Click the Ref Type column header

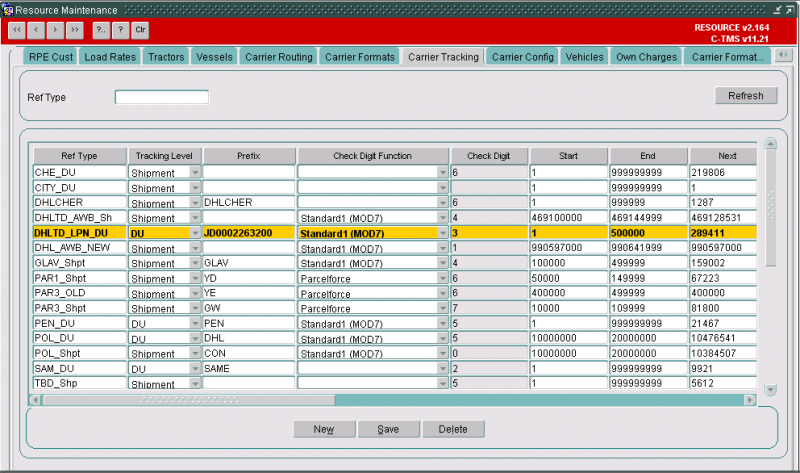[x=80, y=156]
